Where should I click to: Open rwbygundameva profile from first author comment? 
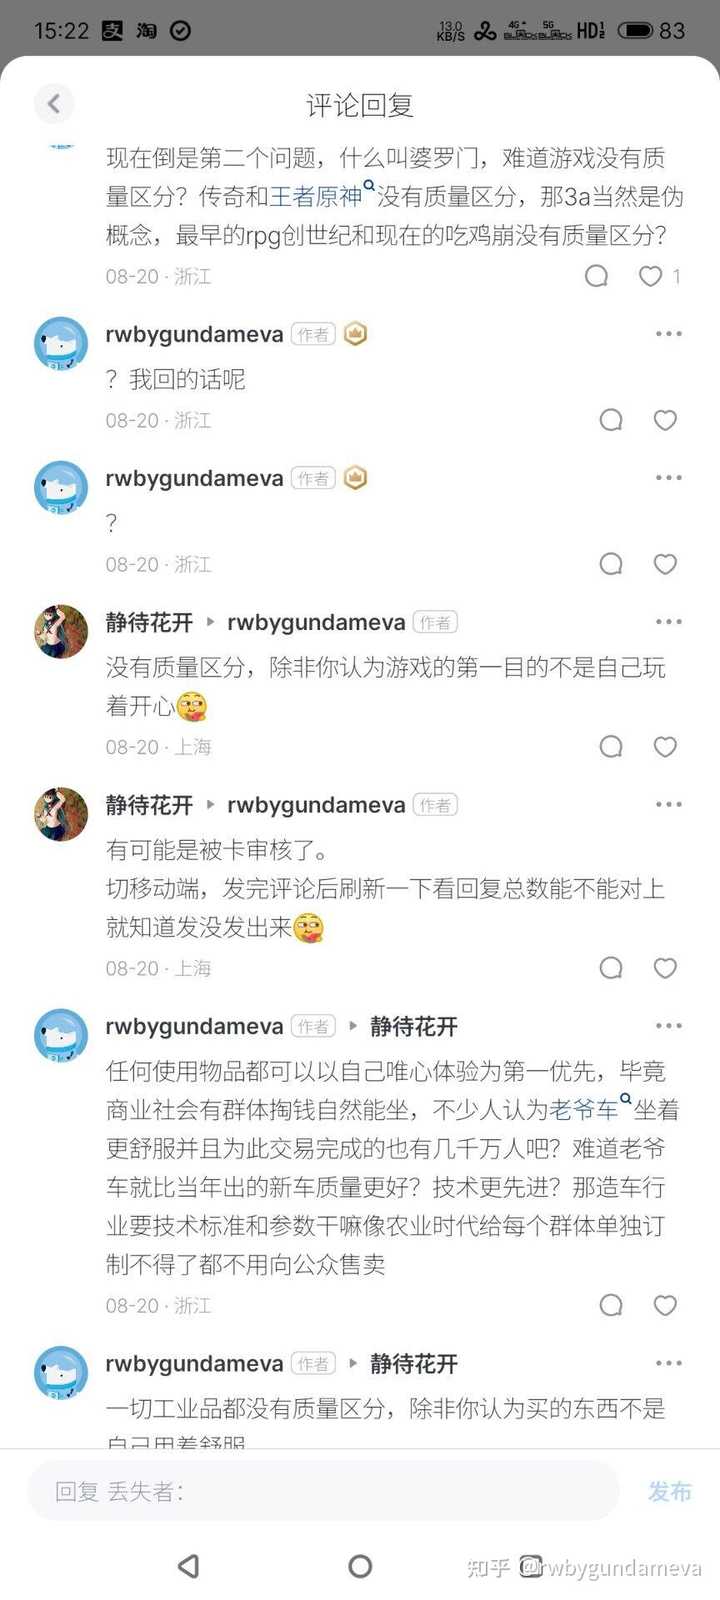pyautogui.click(x=194, y=334)
